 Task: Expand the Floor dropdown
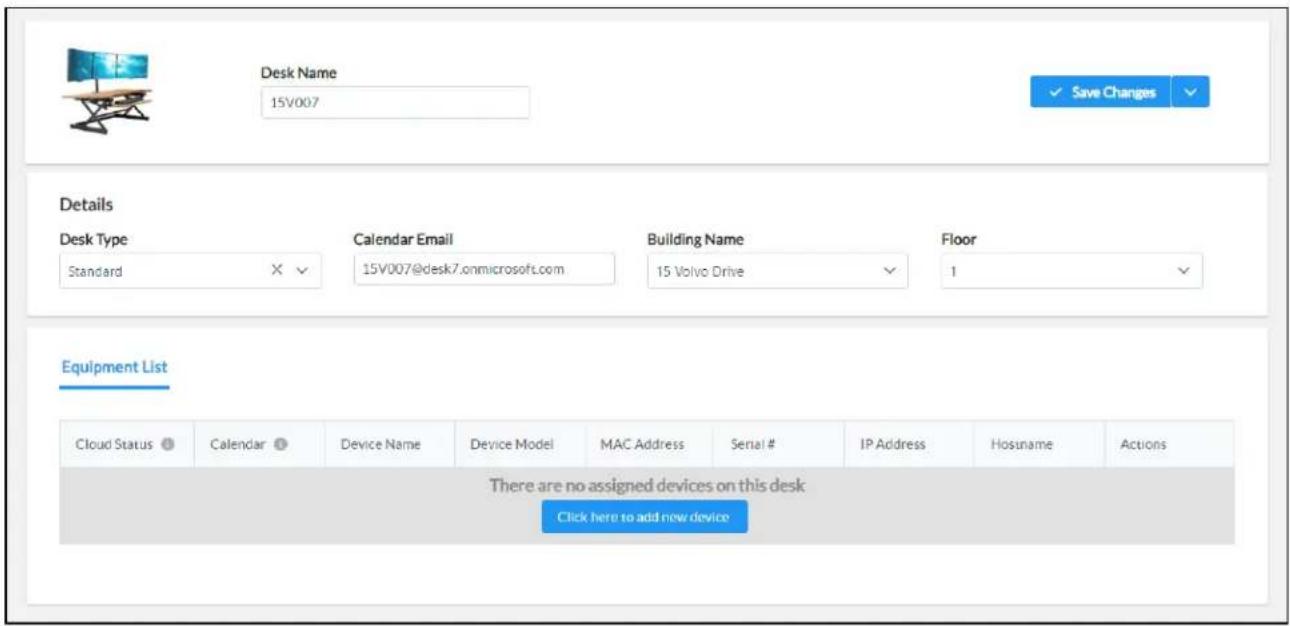1184,271
